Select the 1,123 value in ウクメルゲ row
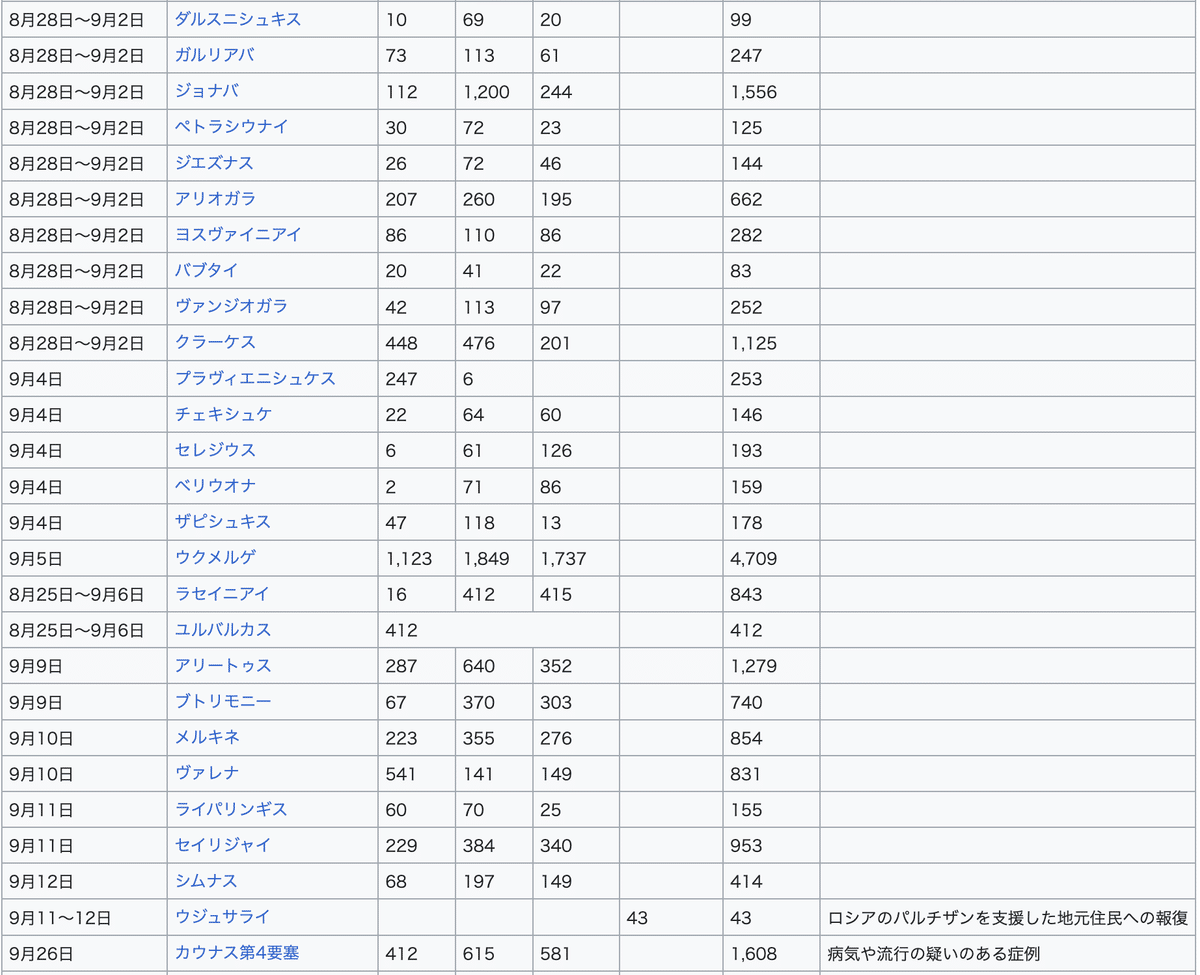Image resolution: width=1200 pixels, height=975 pixels. click(409, 559)
